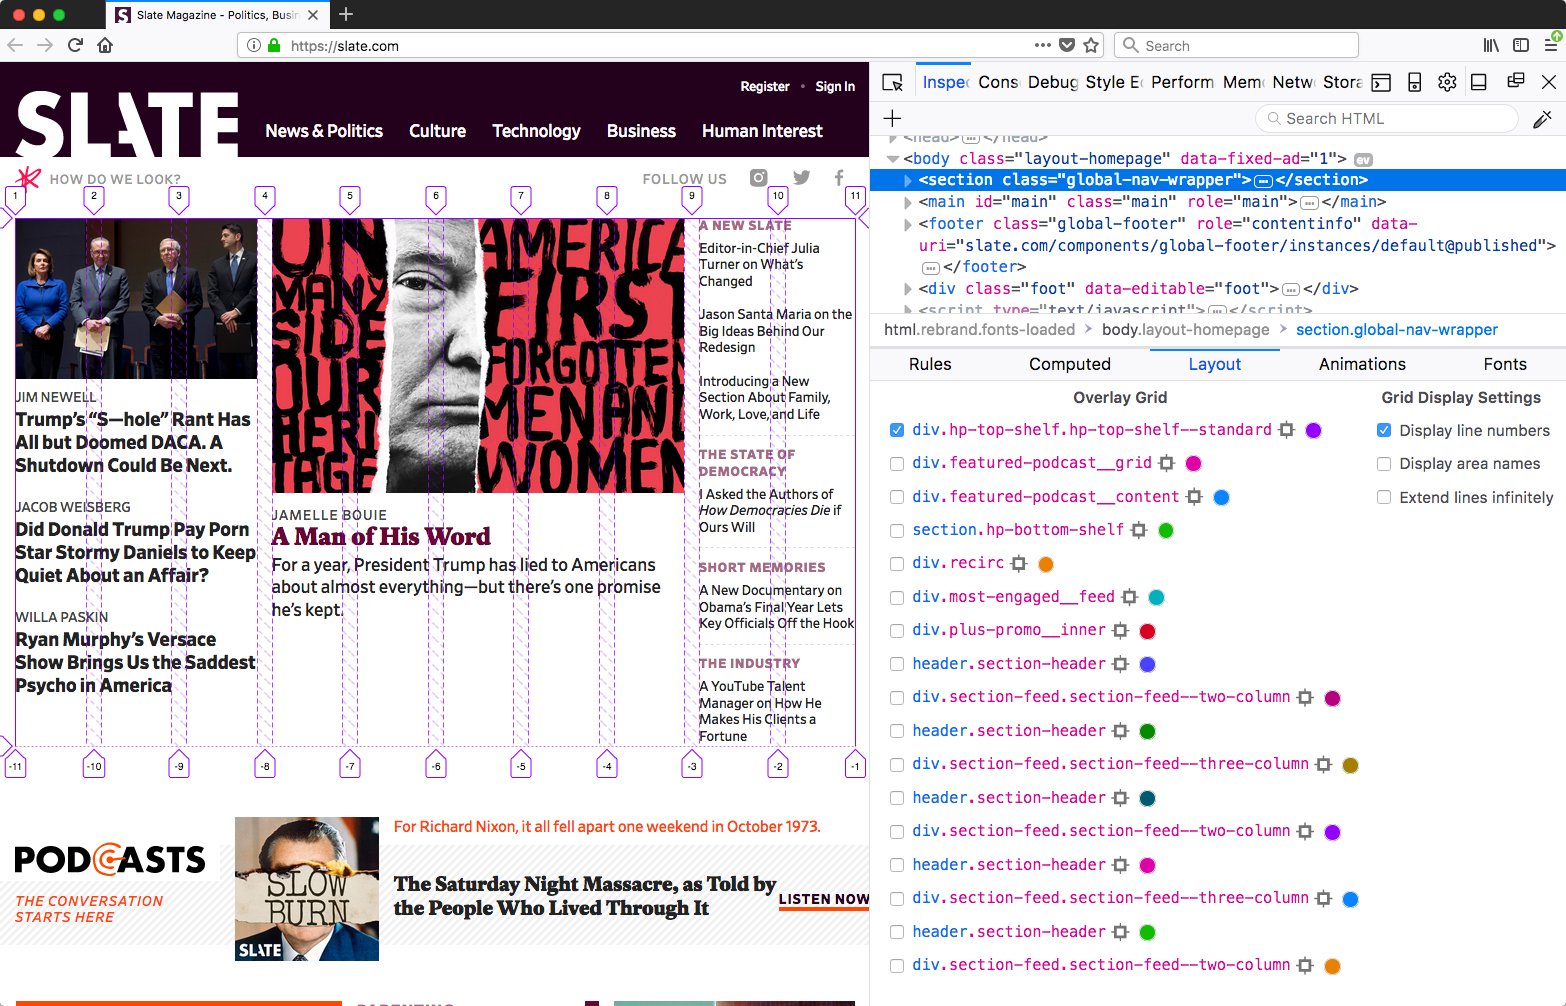Image resolution: width=1566 pixels, height=1006 pixels.
Task: Visit Slate's Instagram icon
Action: tap(759, 178)
